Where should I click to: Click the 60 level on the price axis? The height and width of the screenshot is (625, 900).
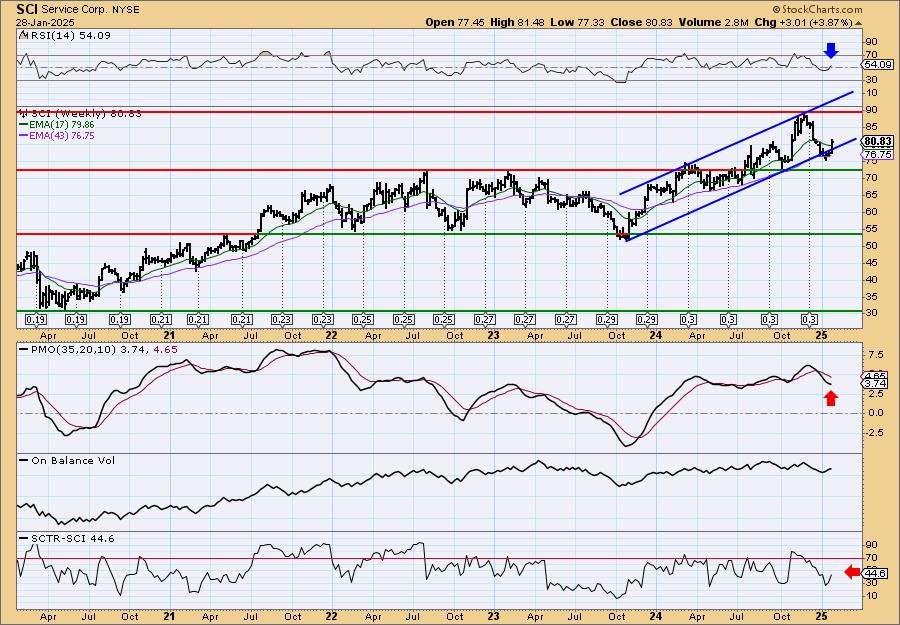point(872,211)
